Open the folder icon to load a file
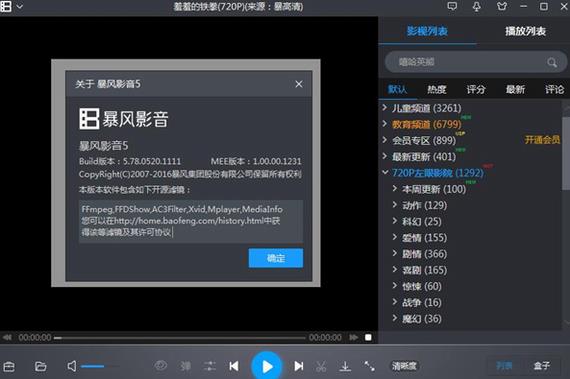Screen dimensions: 570x379 pyautogui.click(x=40, y=366)
